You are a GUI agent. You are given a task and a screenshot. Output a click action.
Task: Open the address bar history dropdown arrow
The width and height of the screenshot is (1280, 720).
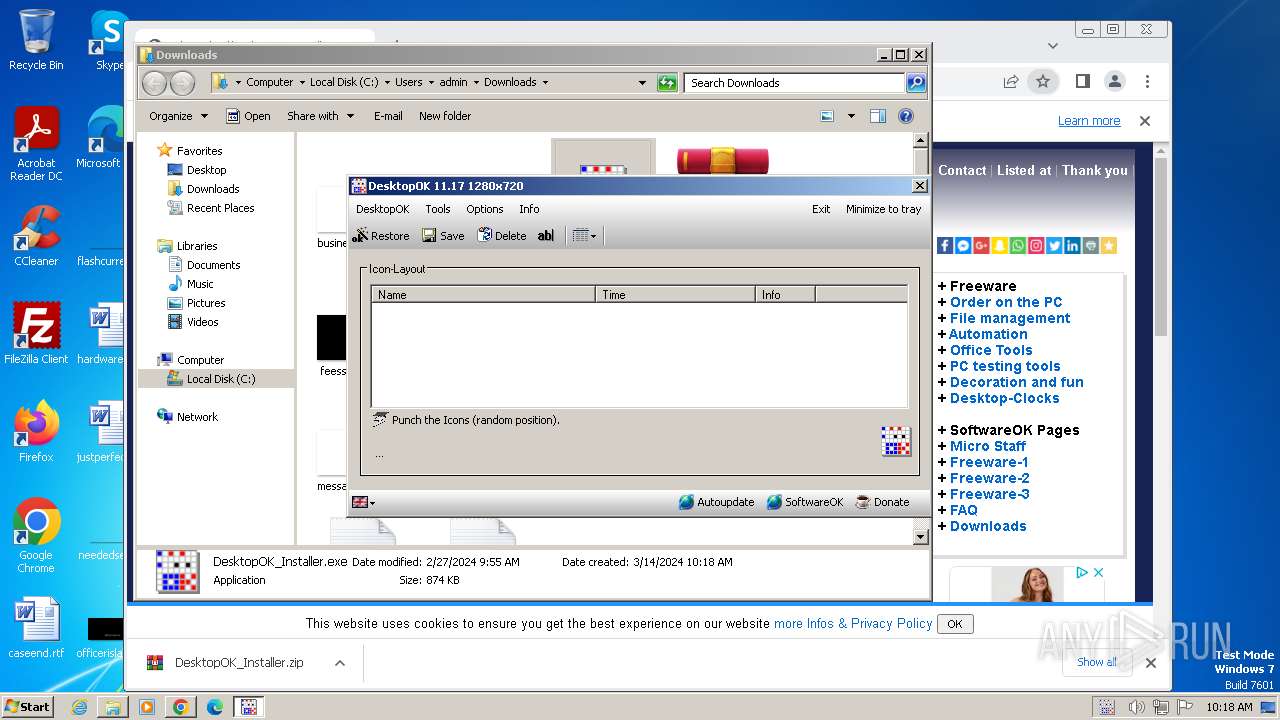[642, 83]
